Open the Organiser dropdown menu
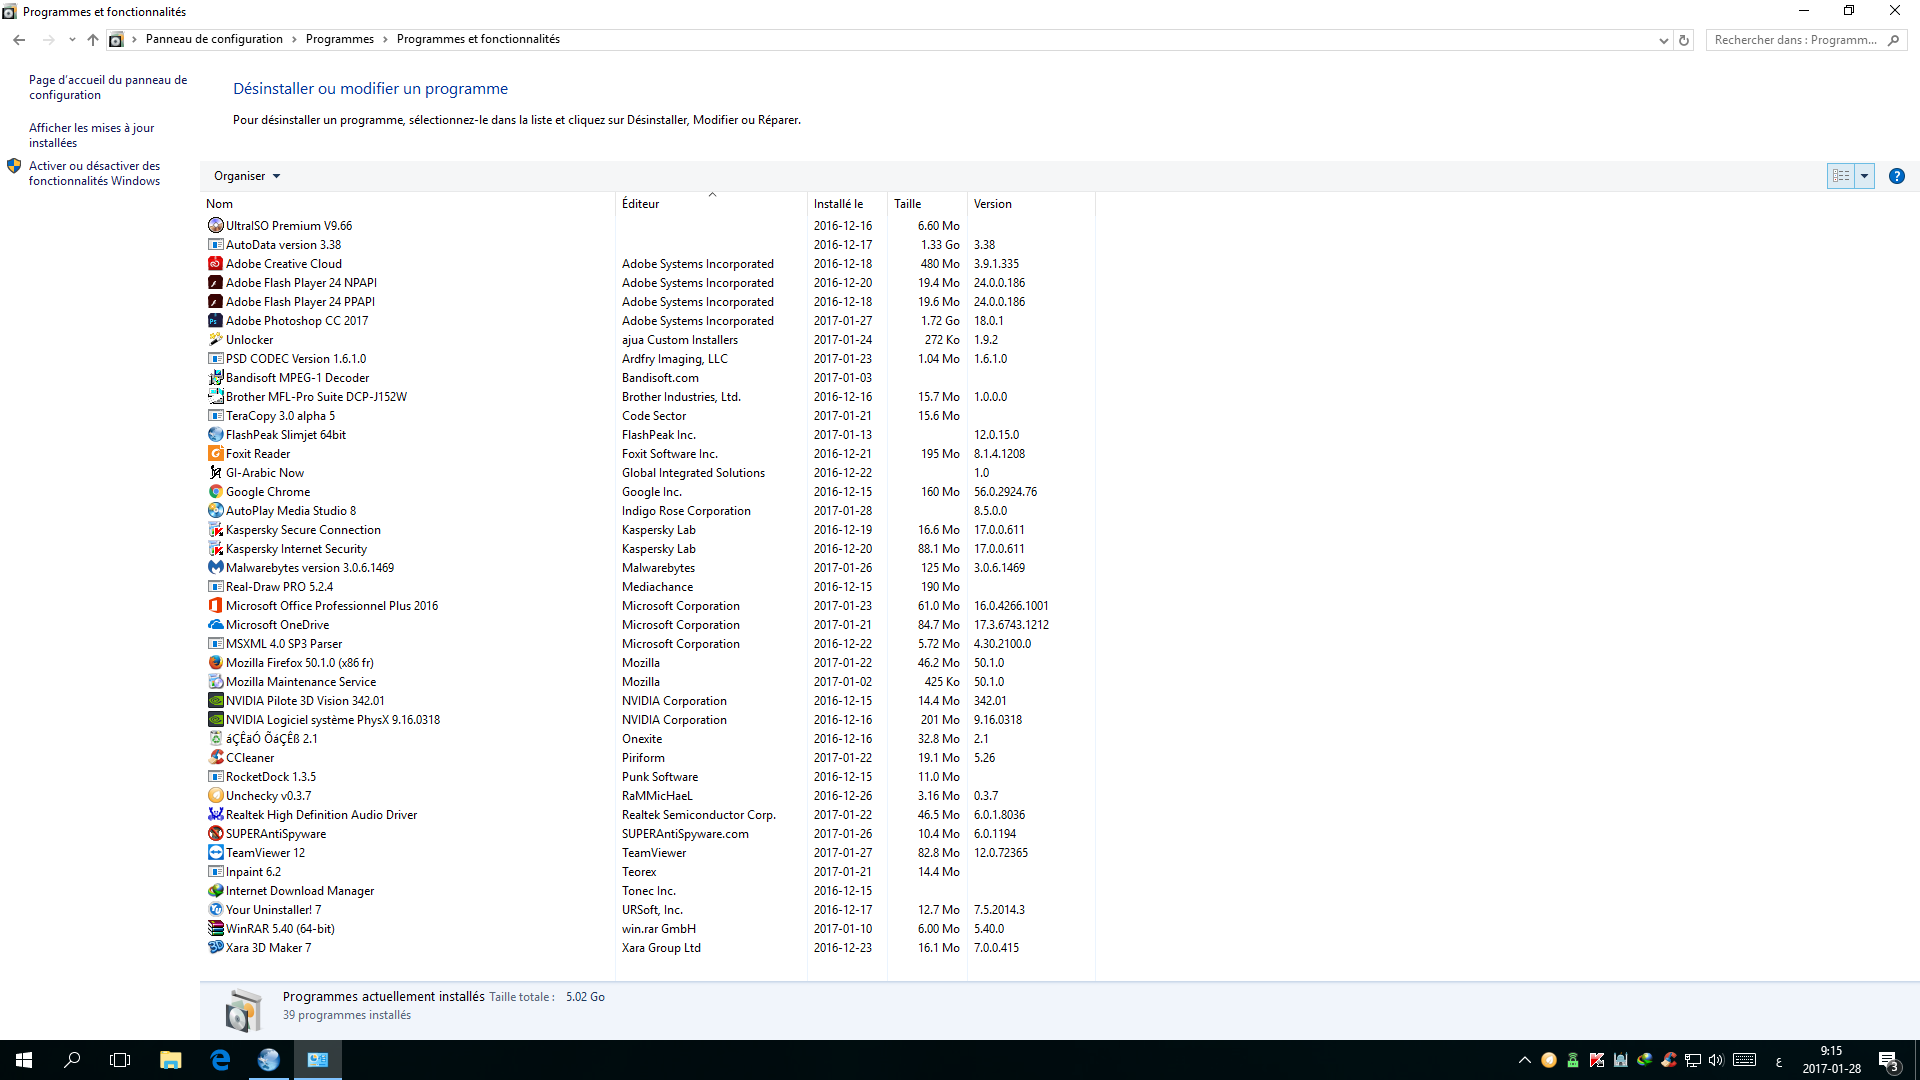This screenshot has height=1080, width=1920. (247, 176)
